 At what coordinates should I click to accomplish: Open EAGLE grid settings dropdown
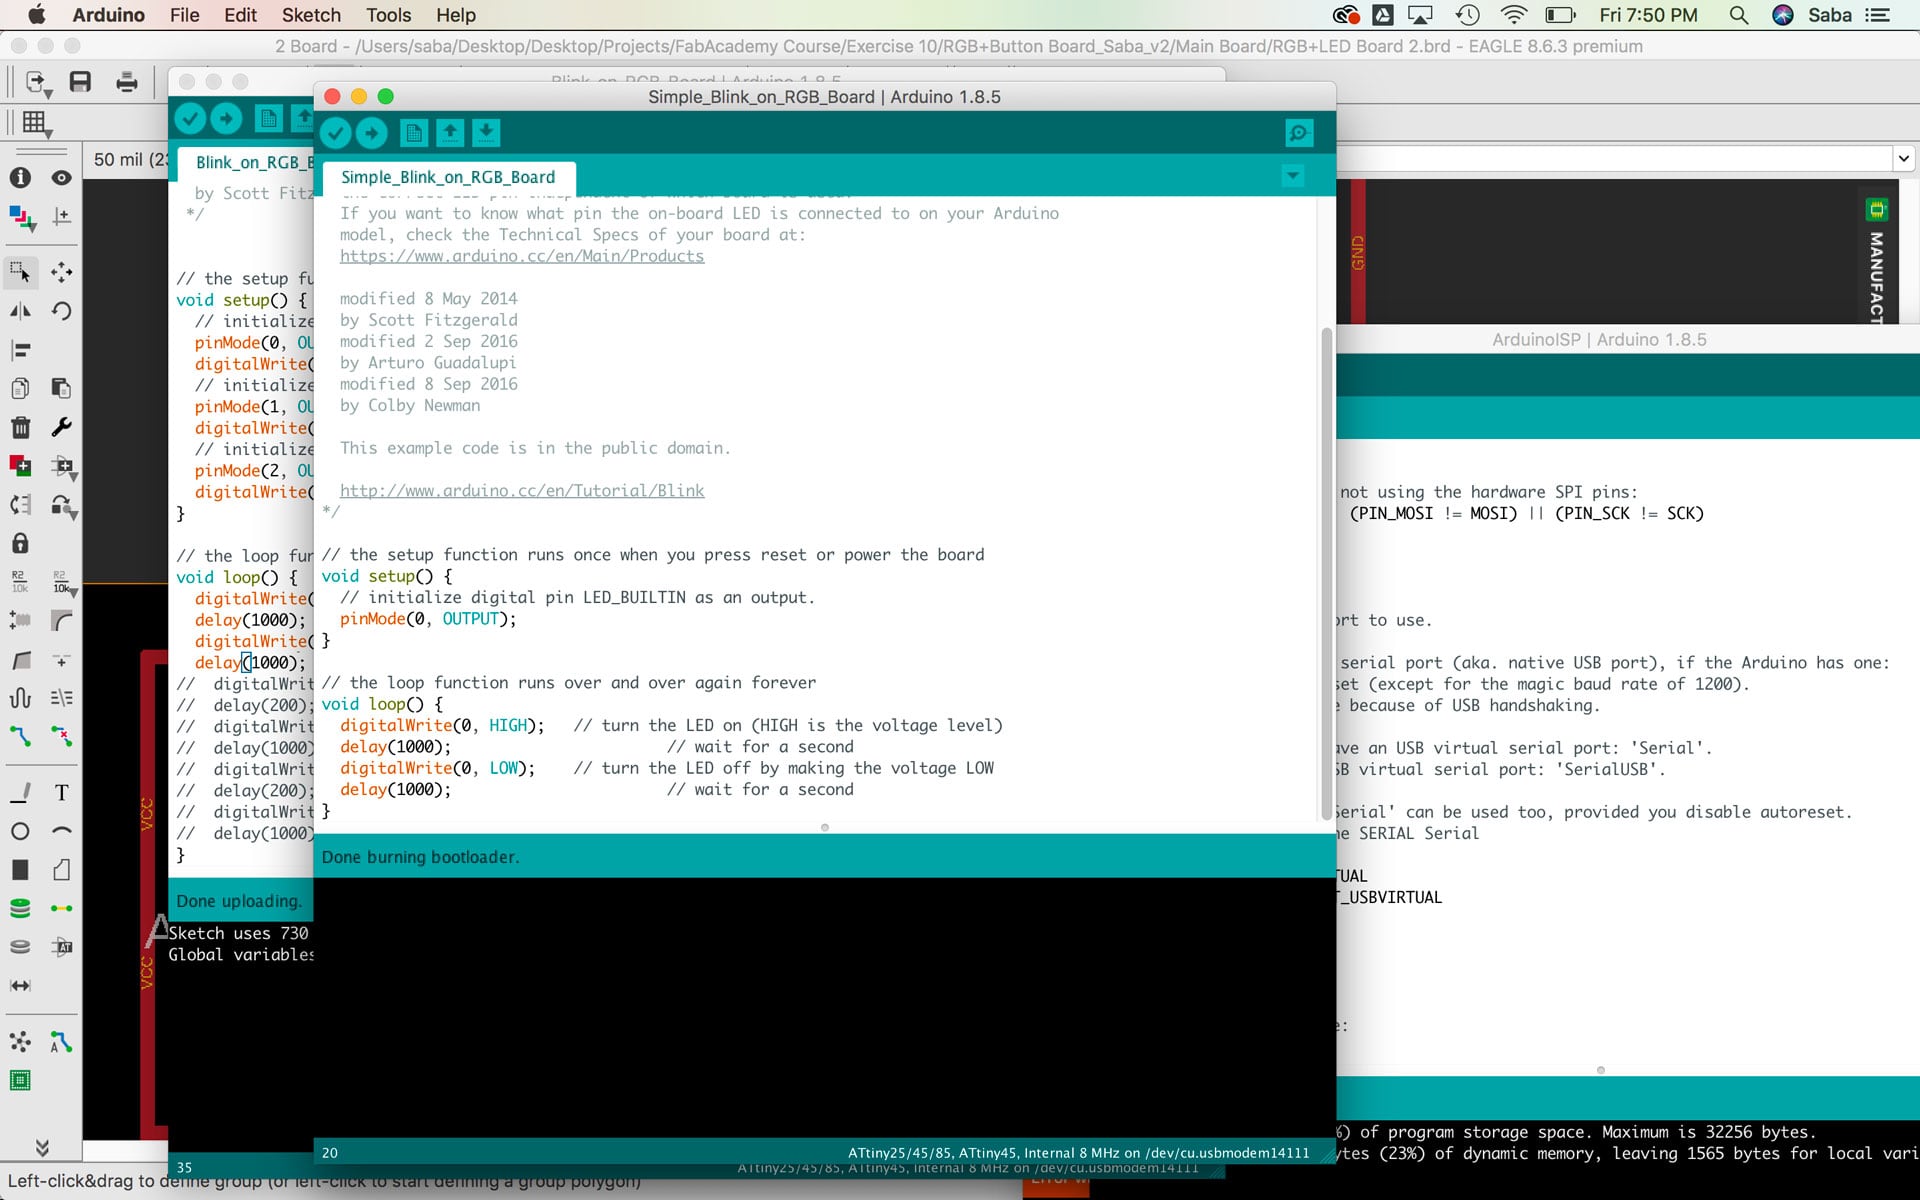(36, 124)
